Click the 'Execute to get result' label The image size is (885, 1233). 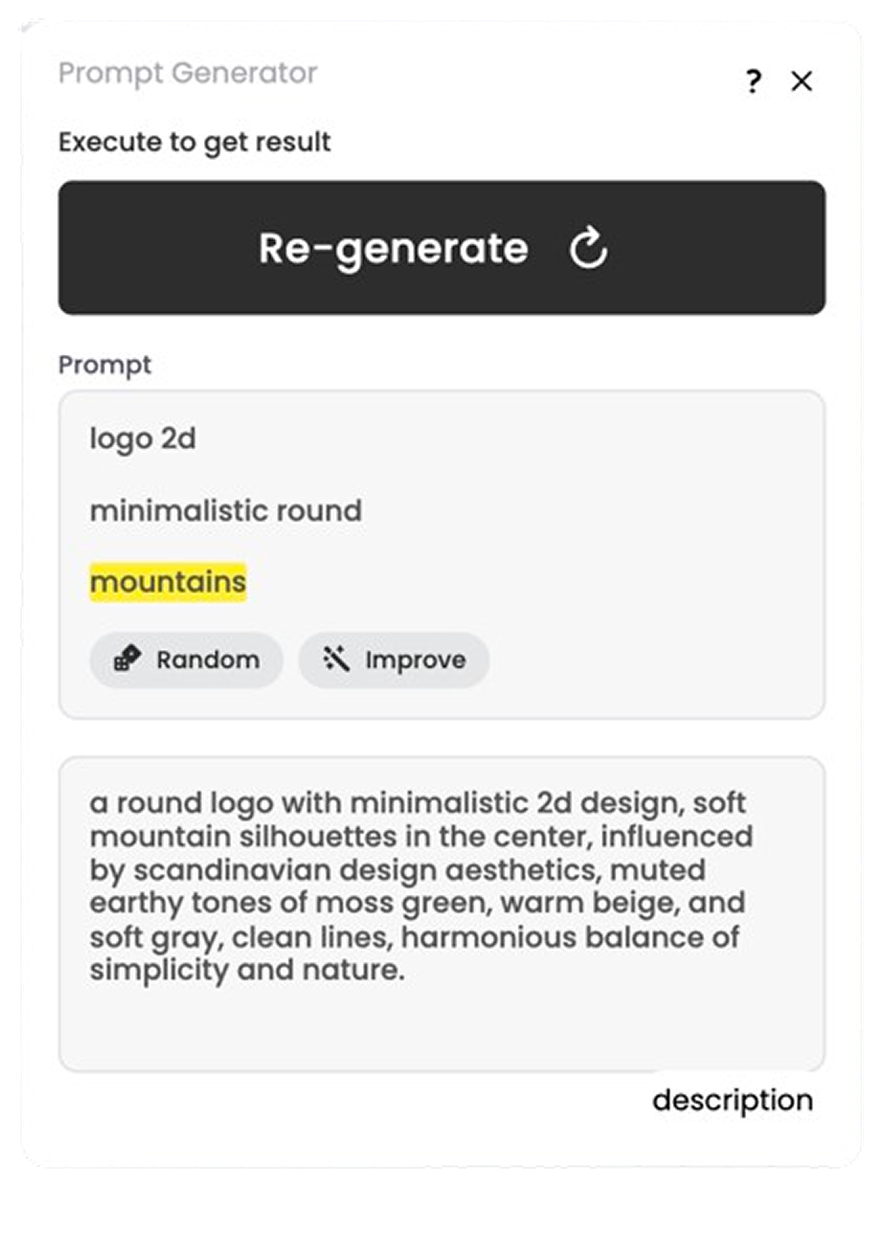[195, 142]
